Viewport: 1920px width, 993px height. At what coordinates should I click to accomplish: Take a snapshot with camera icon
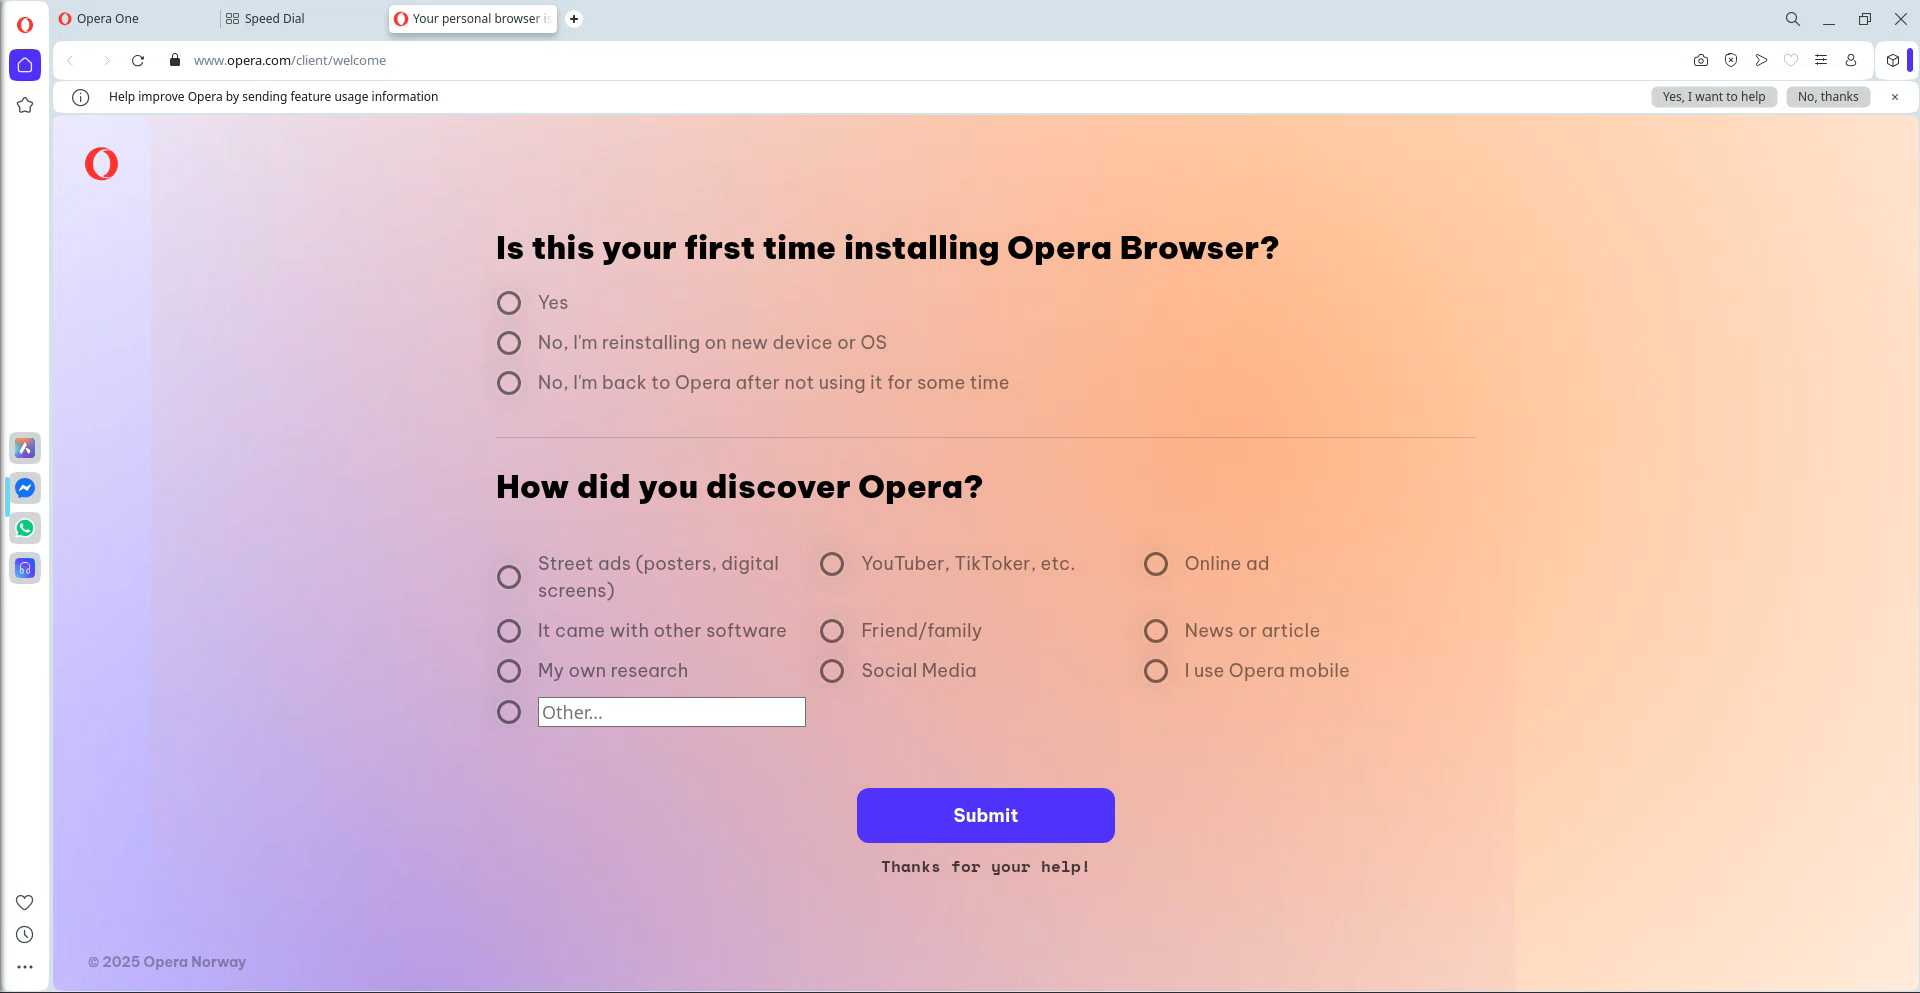pos(1701,60)
